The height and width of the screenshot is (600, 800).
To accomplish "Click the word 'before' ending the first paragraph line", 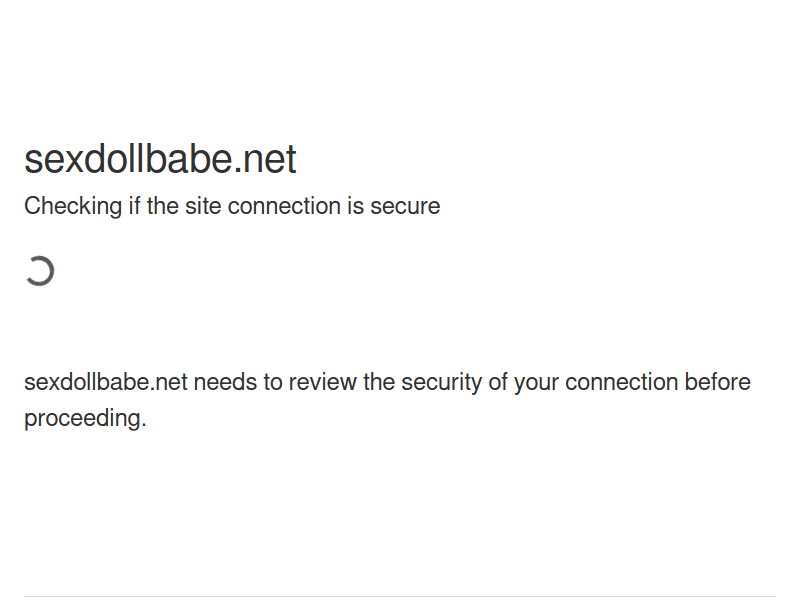I will click(717, 382).
